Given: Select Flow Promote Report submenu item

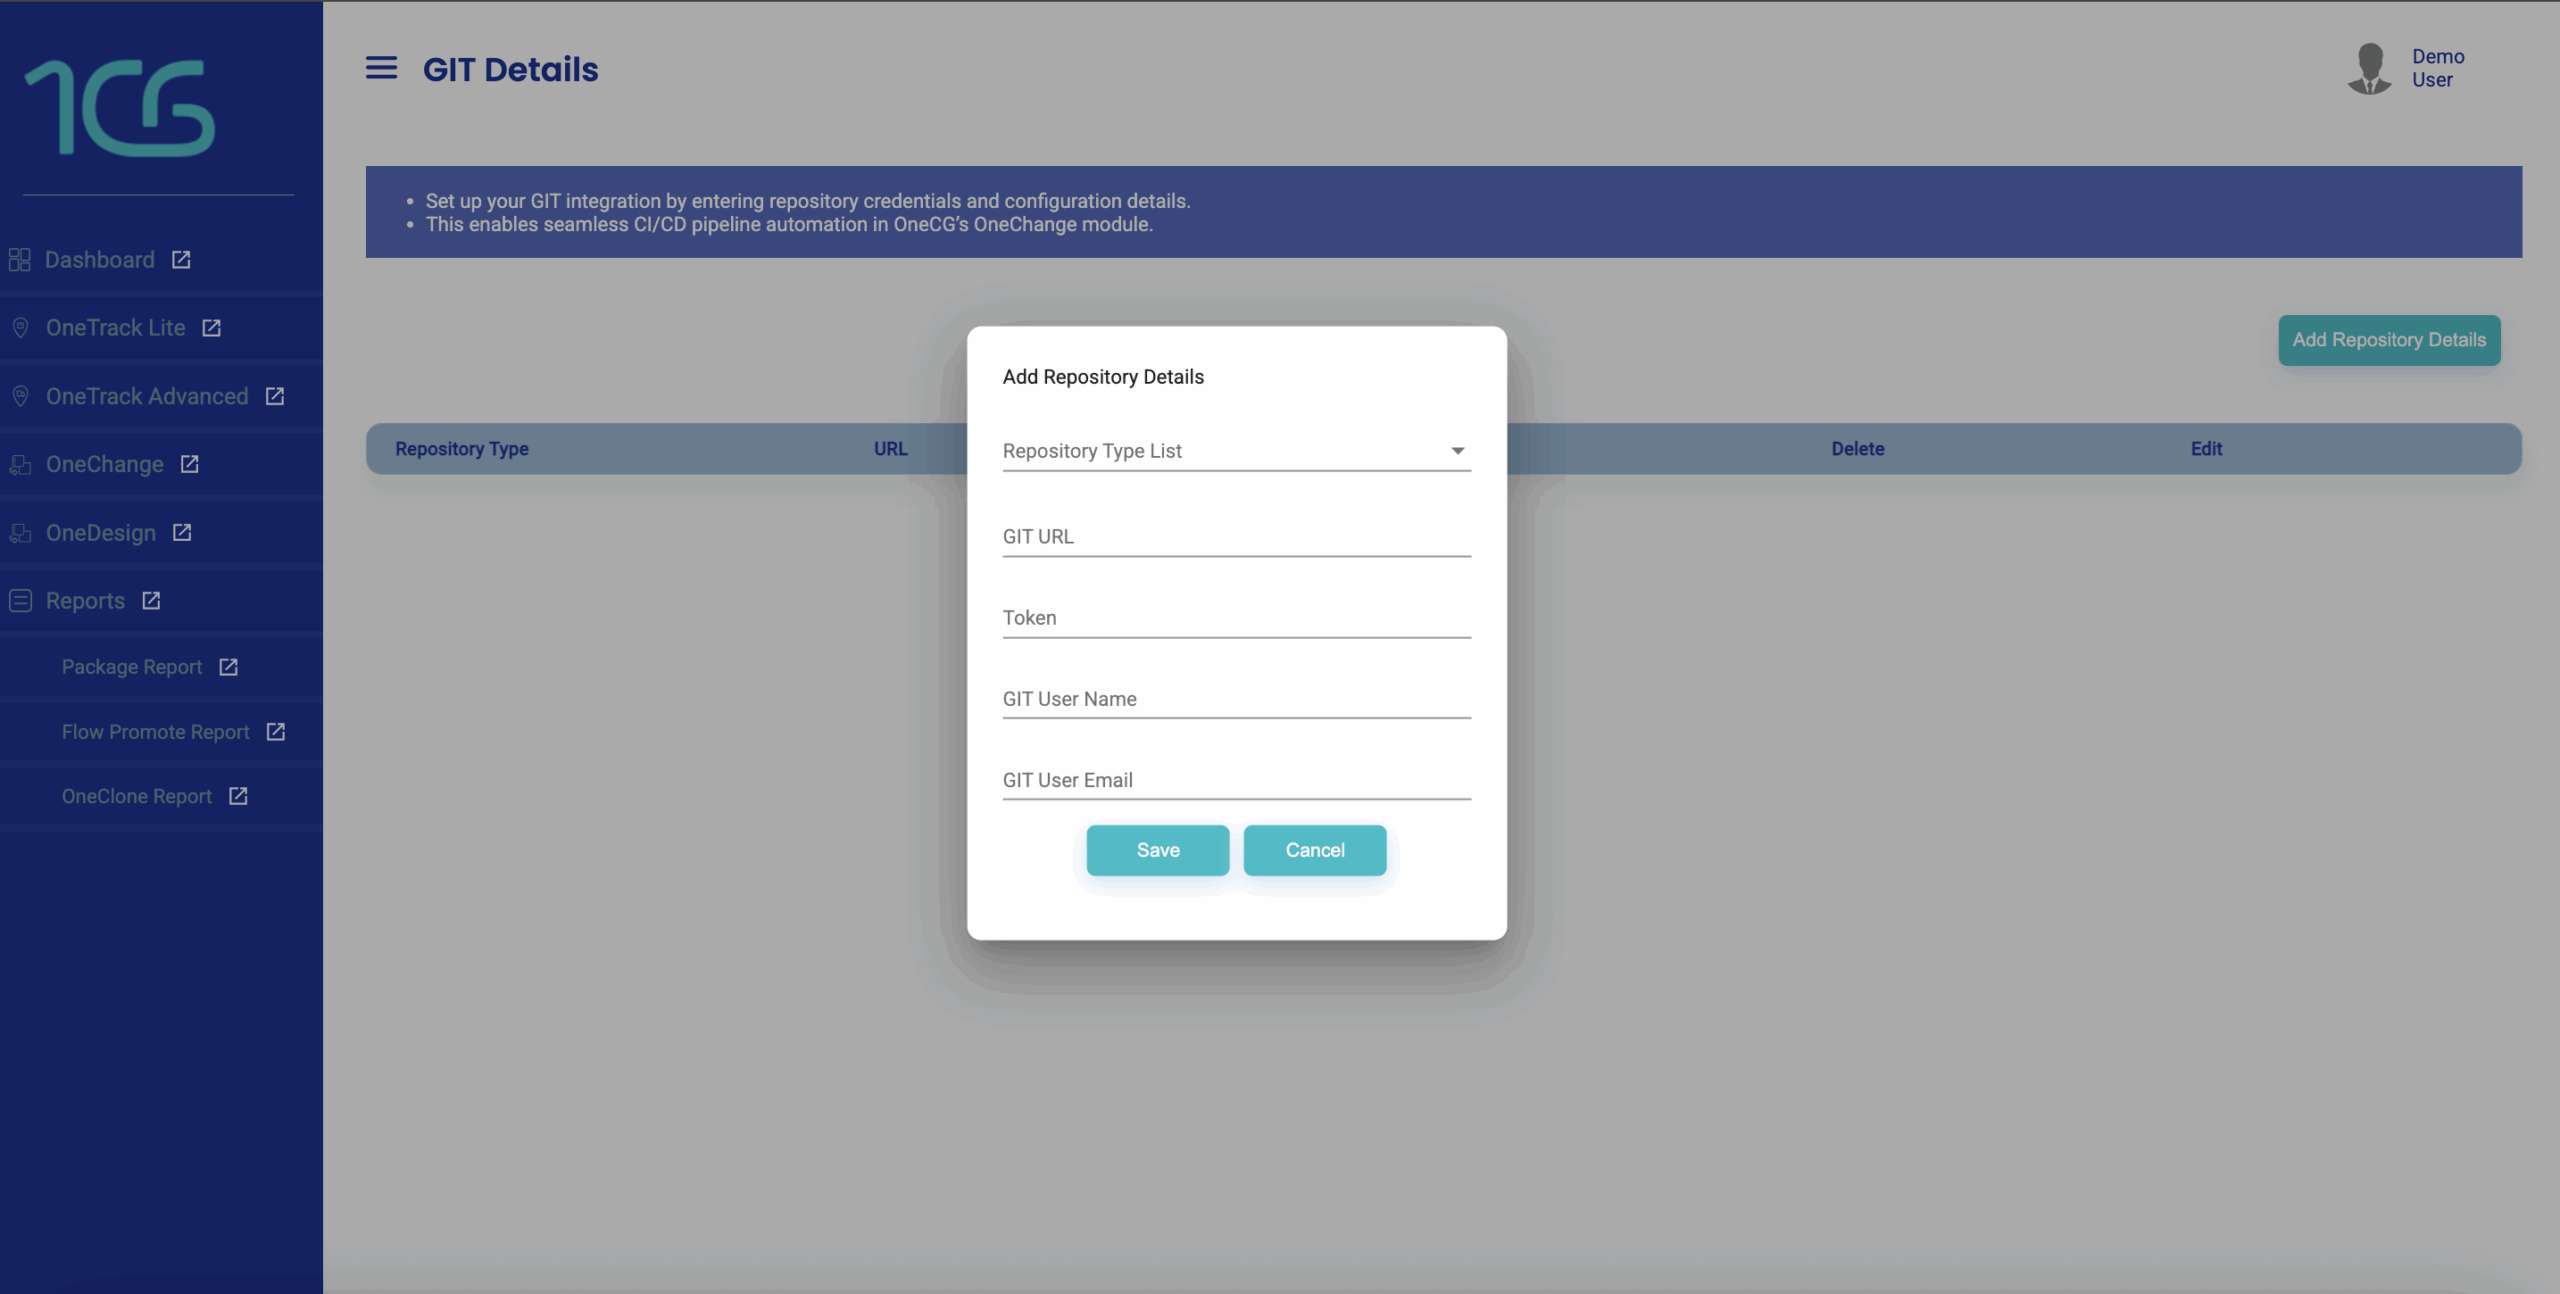Looking at the screenshot, I should pos(155,732).
